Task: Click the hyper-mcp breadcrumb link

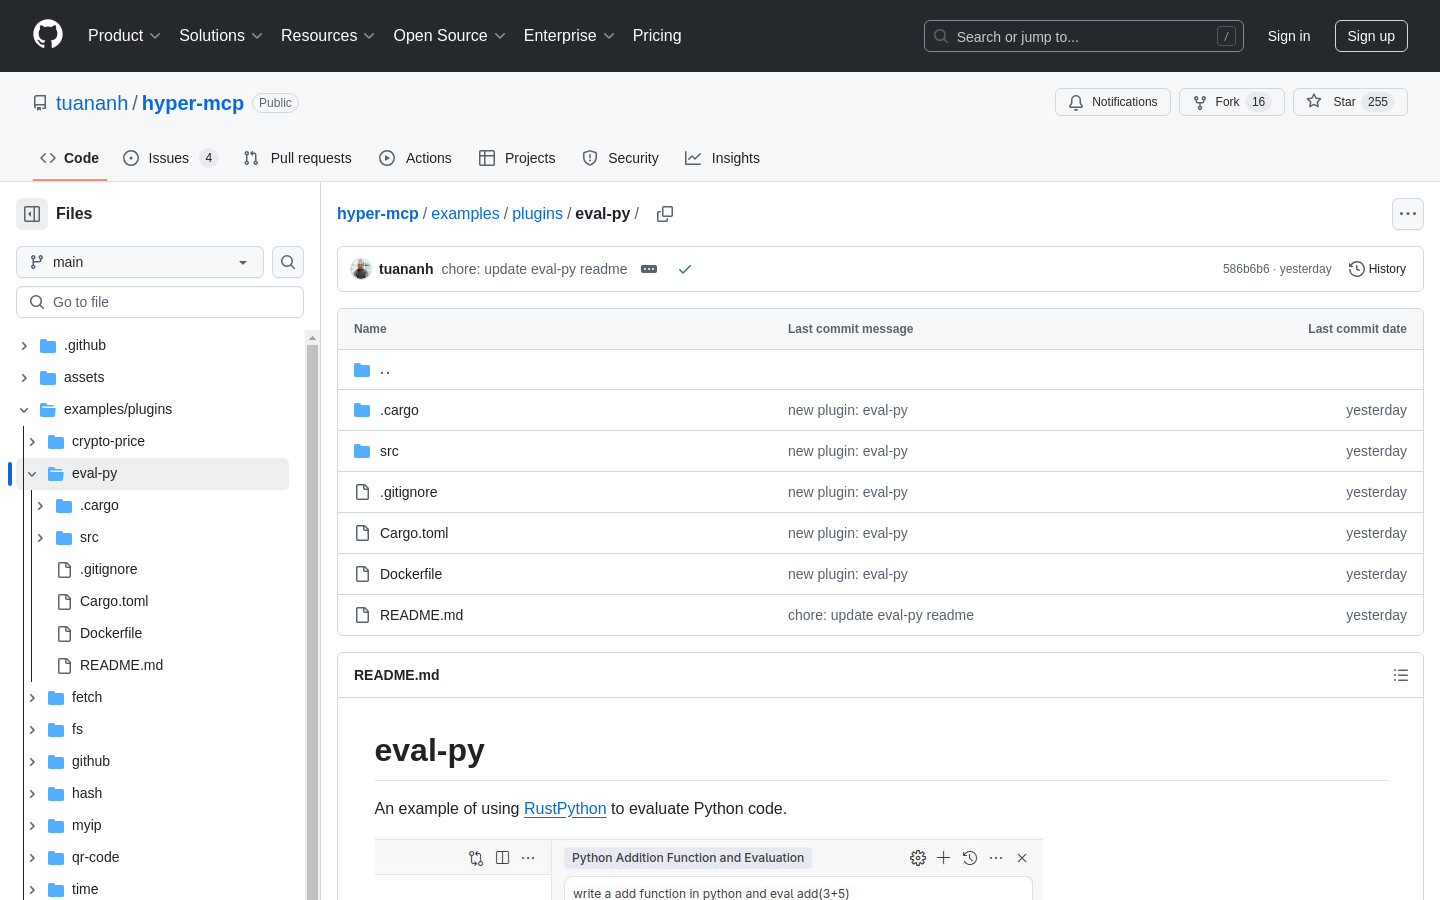Action: [378, 213]
